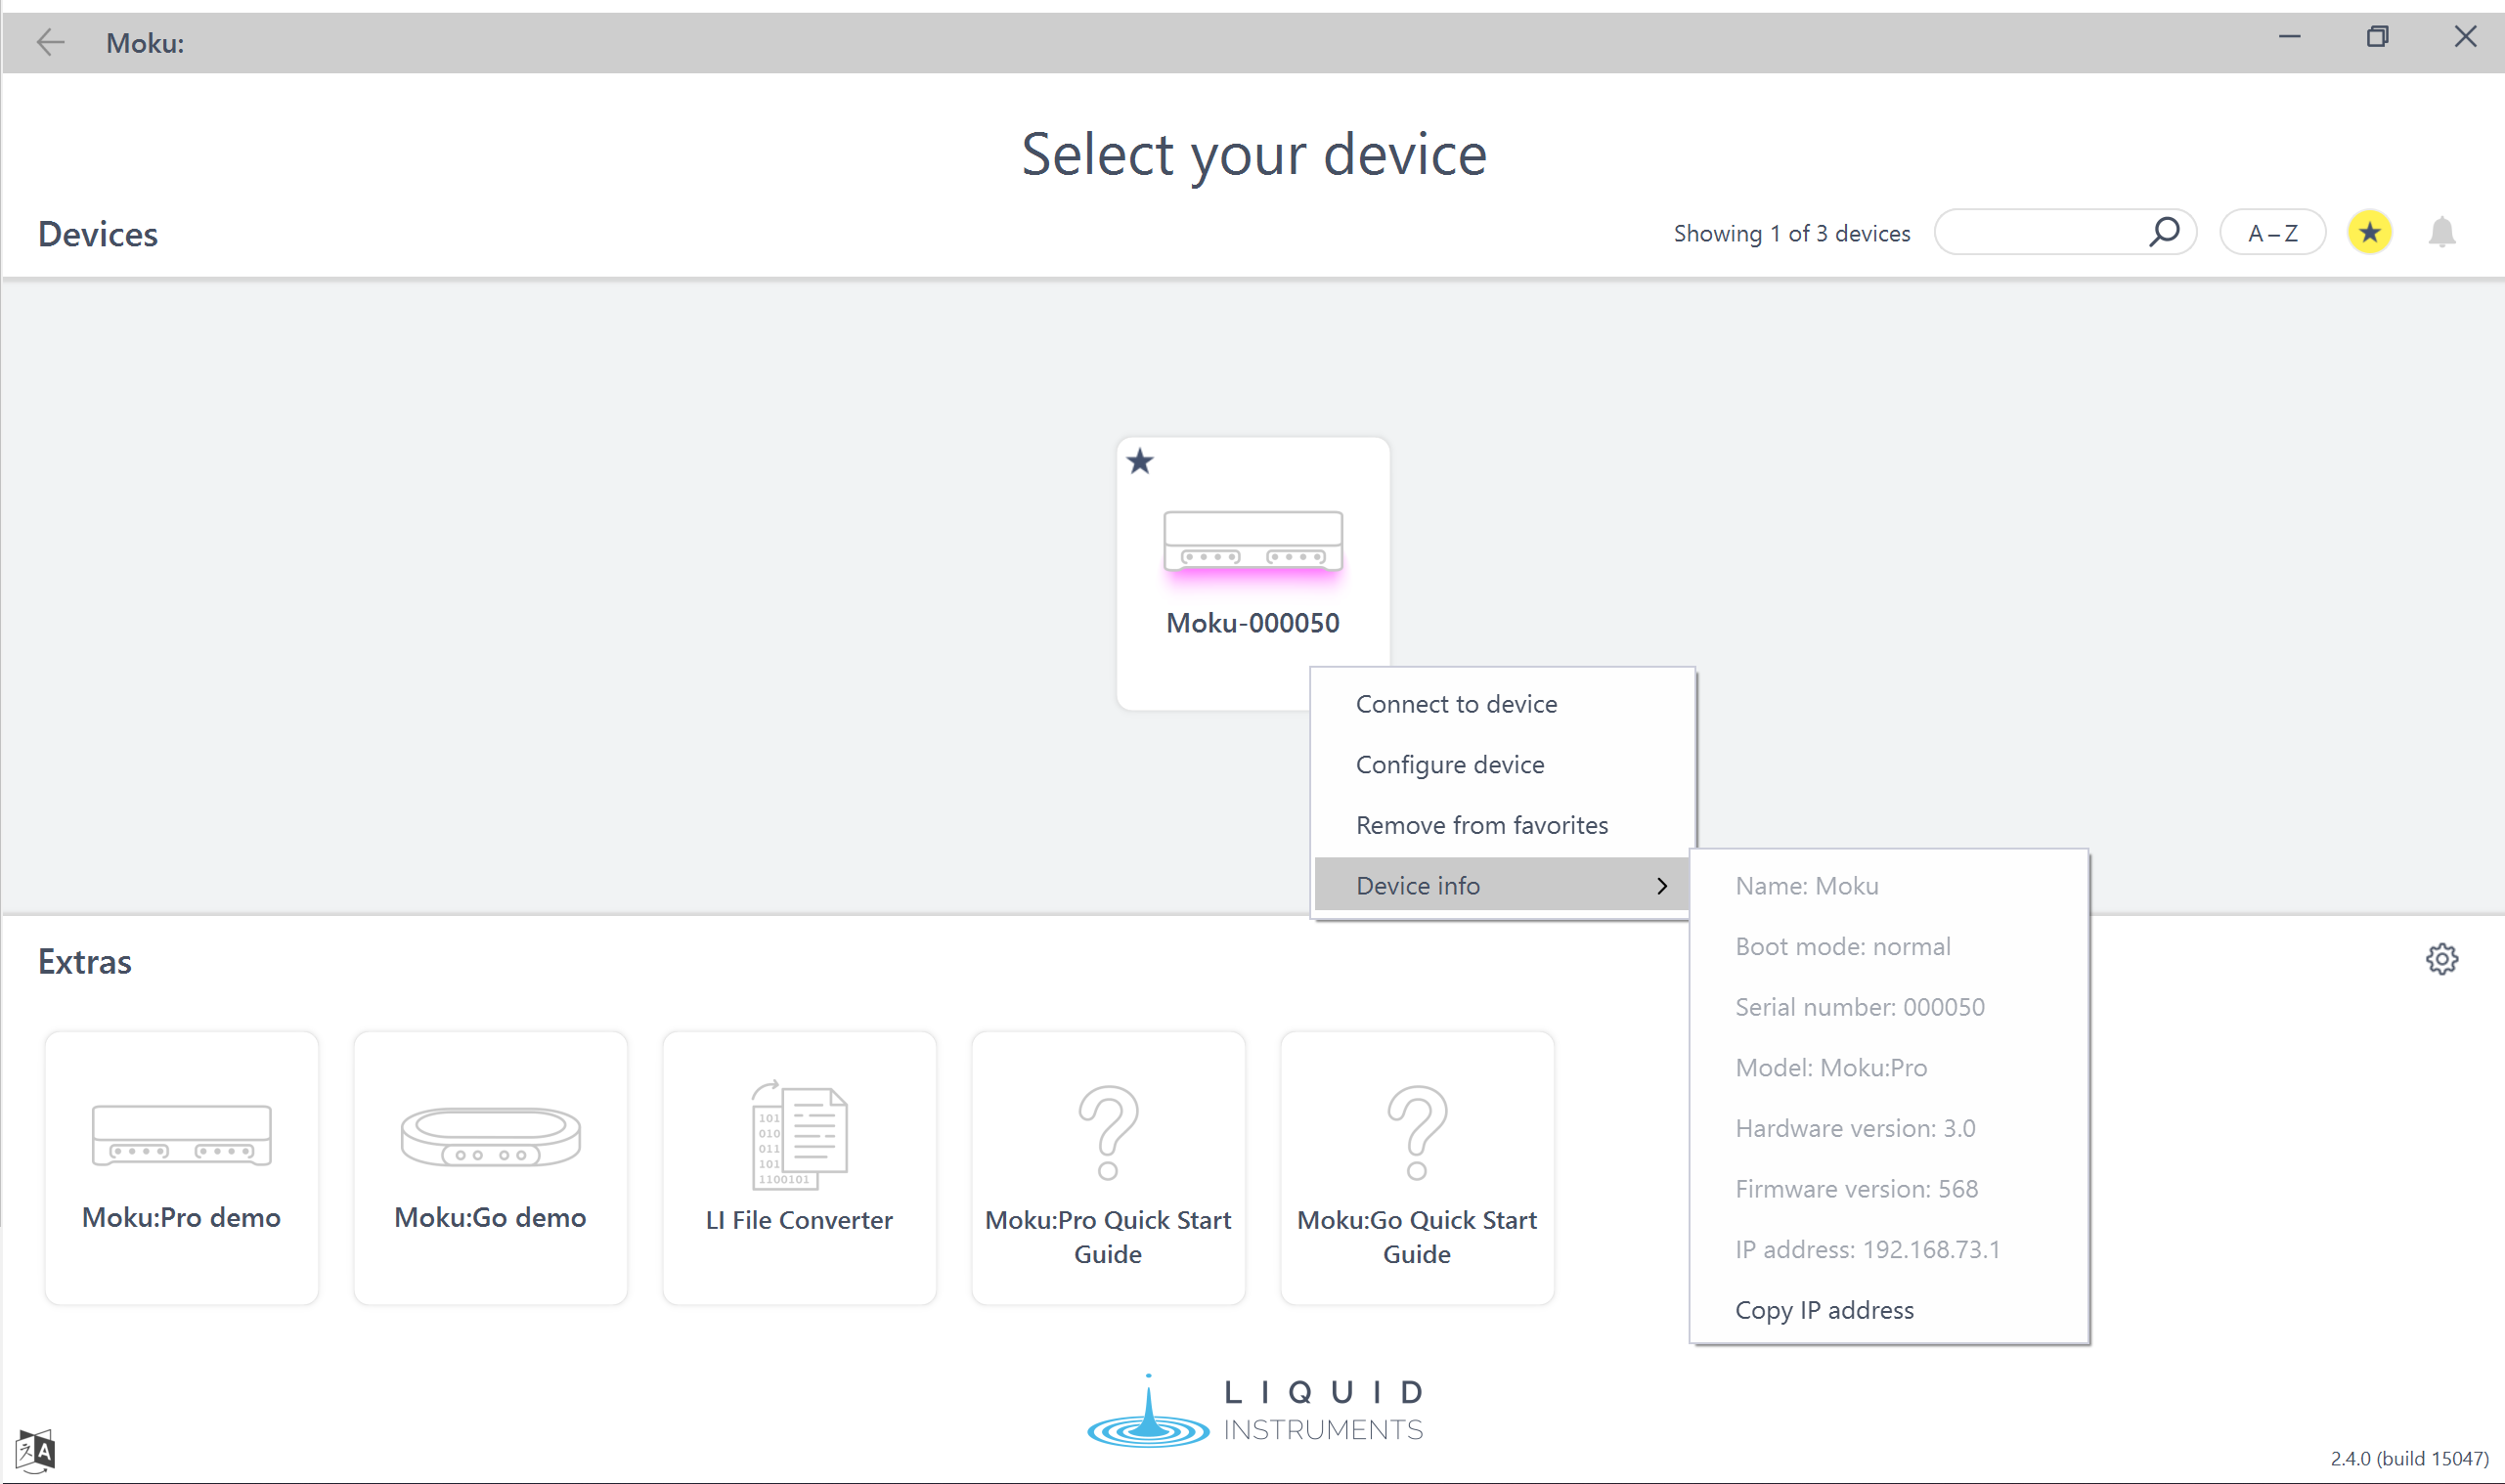
Task: Click Model: Moku:Pro entry
Action: pos(1889,1068)
